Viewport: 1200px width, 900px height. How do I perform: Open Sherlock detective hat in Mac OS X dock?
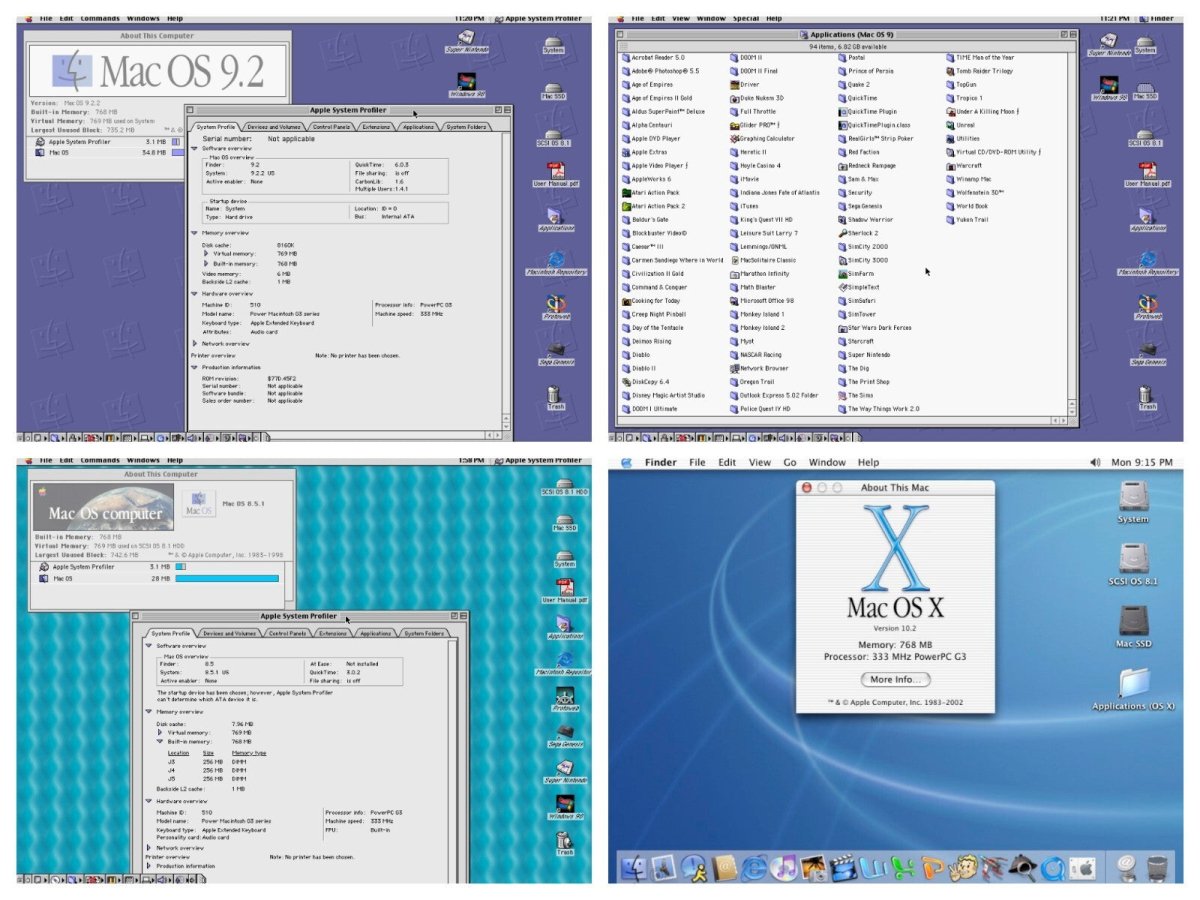pyautogui.click(x=1022, y=868)
